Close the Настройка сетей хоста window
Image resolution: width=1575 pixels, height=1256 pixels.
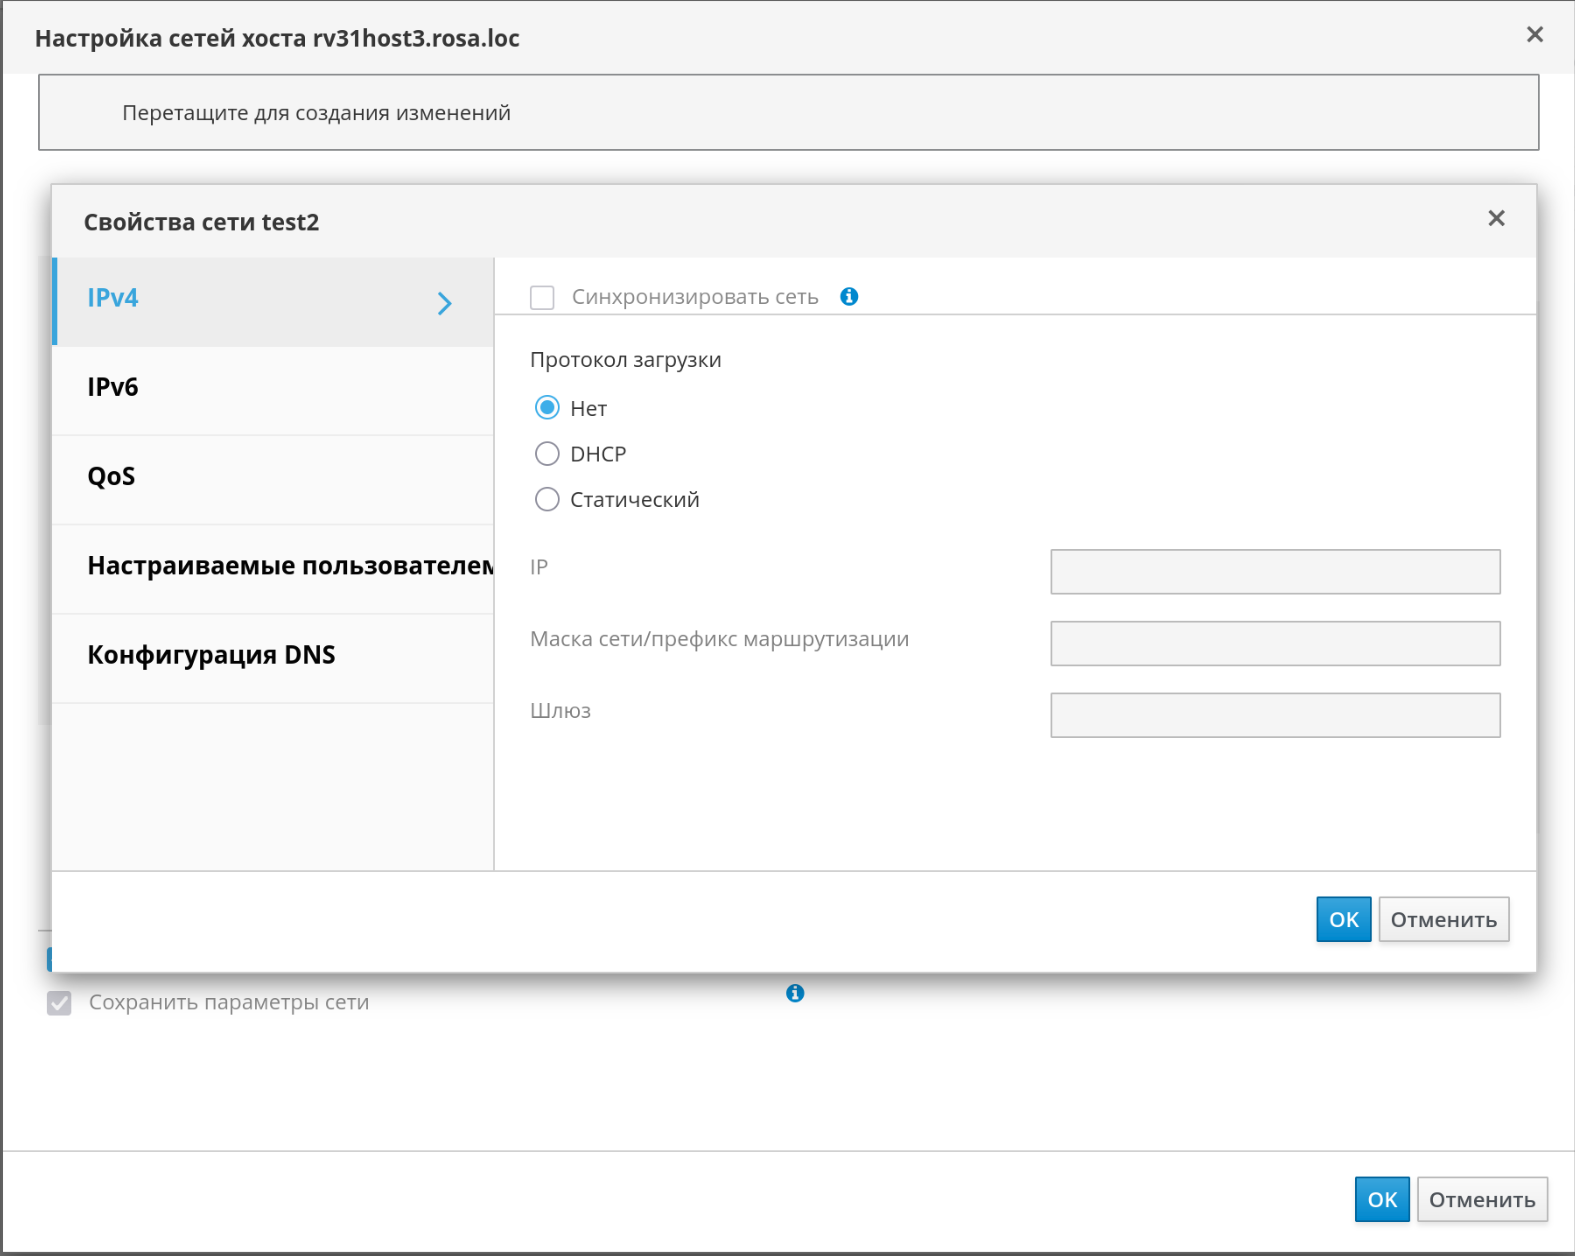click(x=1534, y=35)
